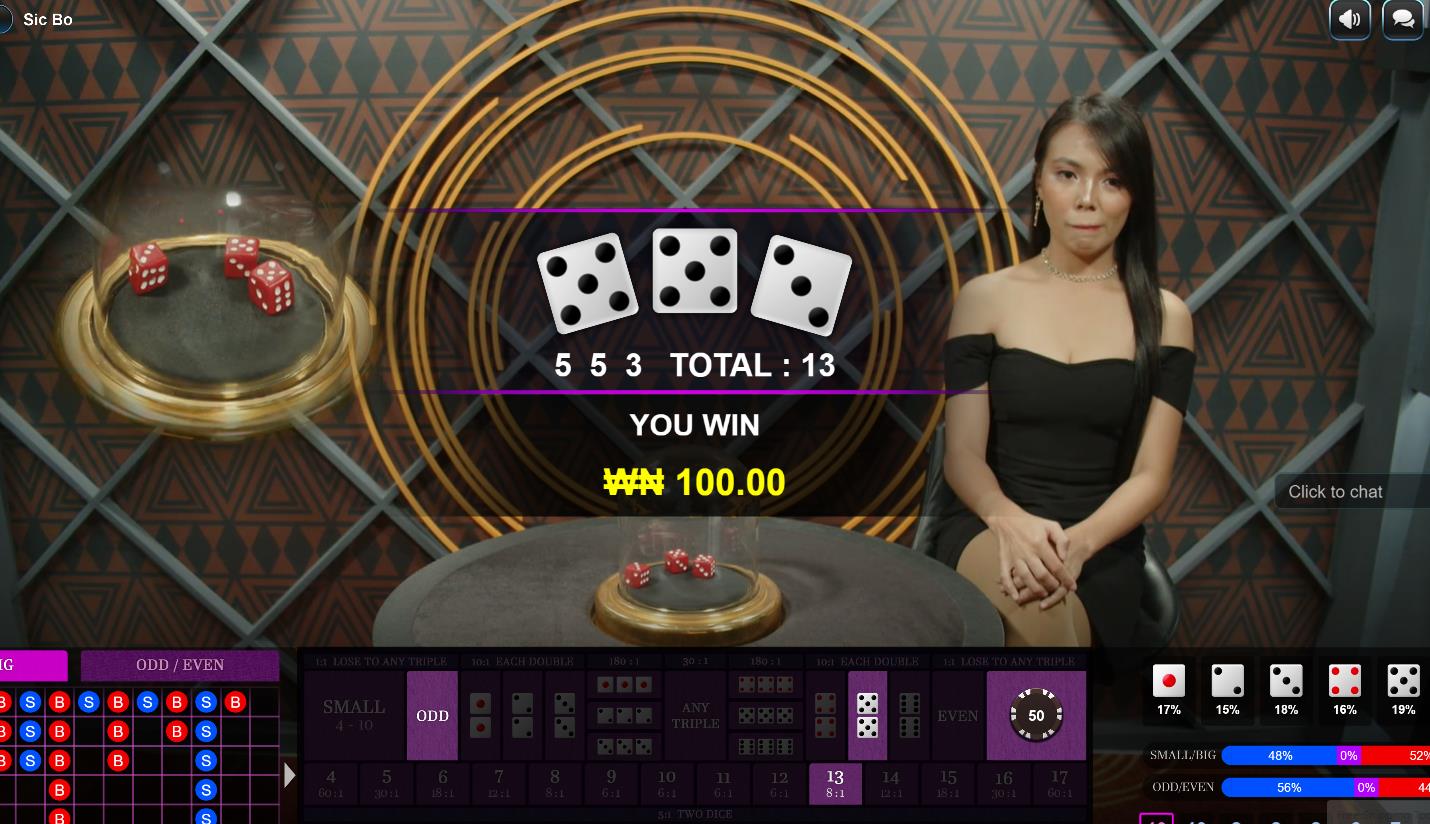Pick the red one-pip die statistic
Image resolution: width=1430 pixels, height=824 pixels.
[1168, 681]
